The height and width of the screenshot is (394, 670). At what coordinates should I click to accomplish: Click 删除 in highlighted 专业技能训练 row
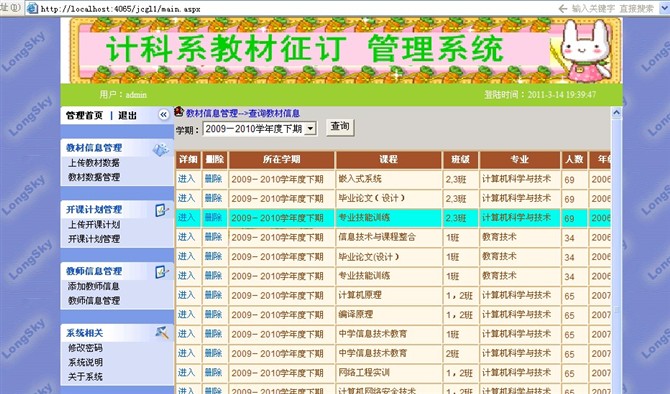tap(213, 218)
